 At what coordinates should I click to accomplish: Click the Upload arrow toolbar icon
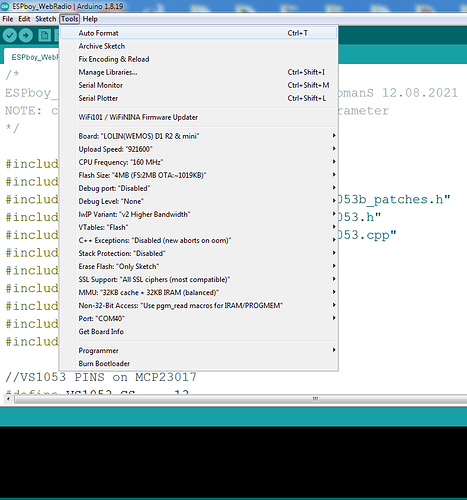(x=26, y=35)
